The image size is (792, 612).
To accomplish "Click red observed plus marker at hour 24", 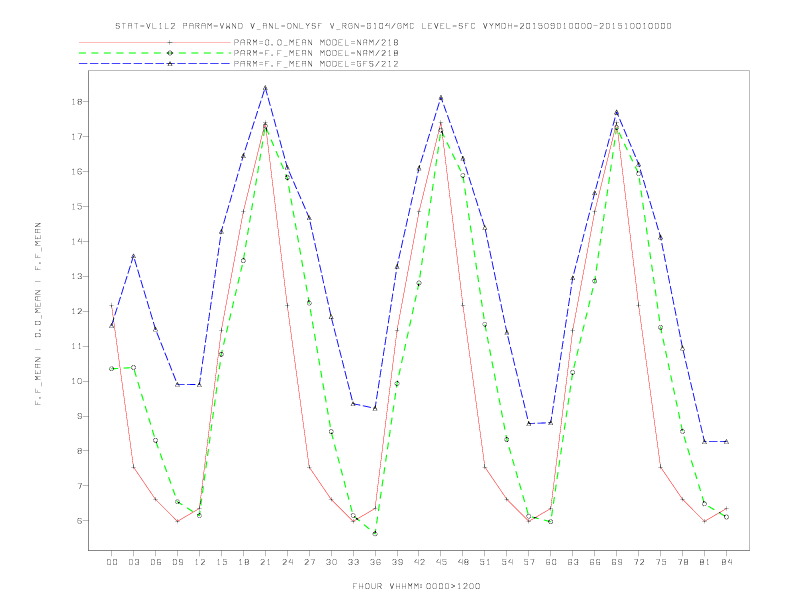I will [287, 305].
